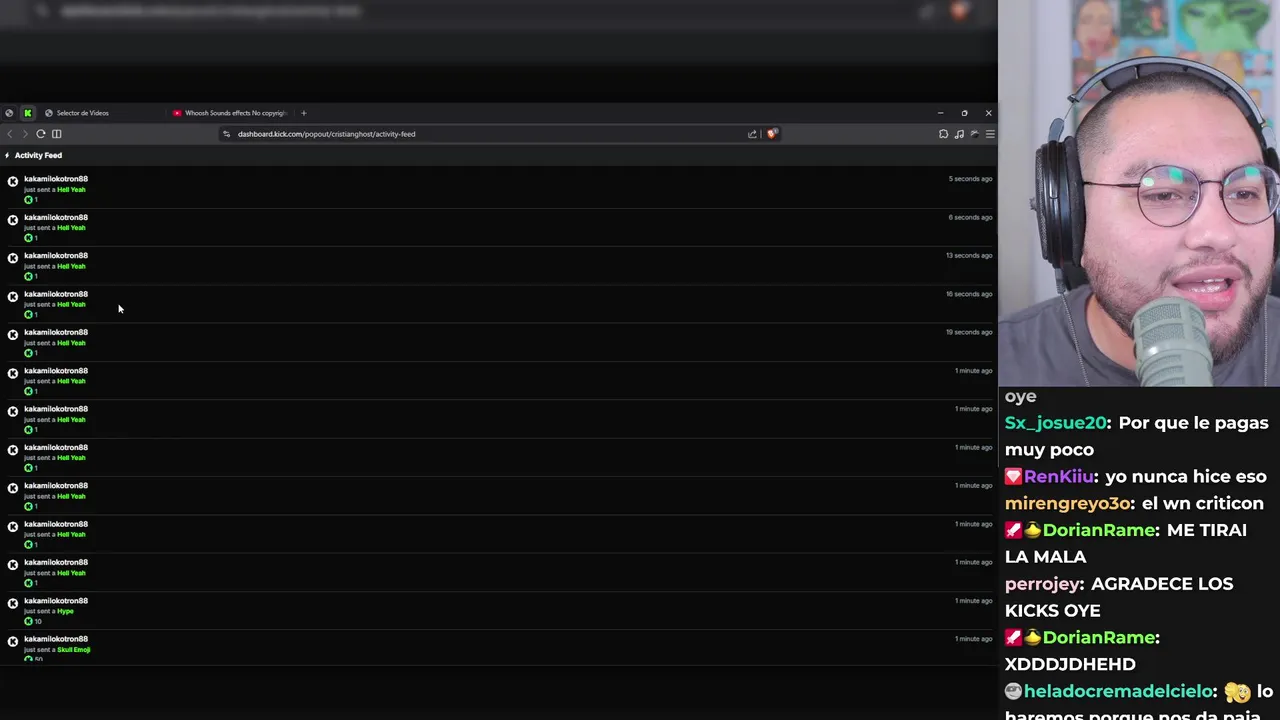Click the streamer webcam video feed
The height and width of the screenshot is (720, 1280).
click(x=1139, y=193)
